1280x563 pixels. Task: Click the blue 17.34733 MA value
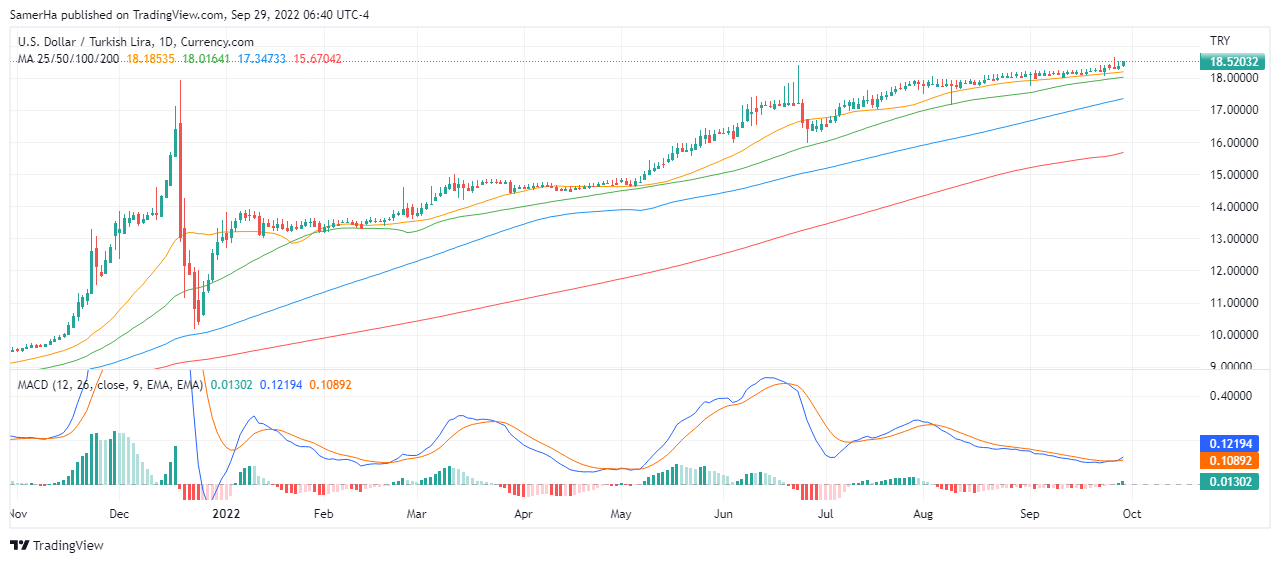pos(262,59)
